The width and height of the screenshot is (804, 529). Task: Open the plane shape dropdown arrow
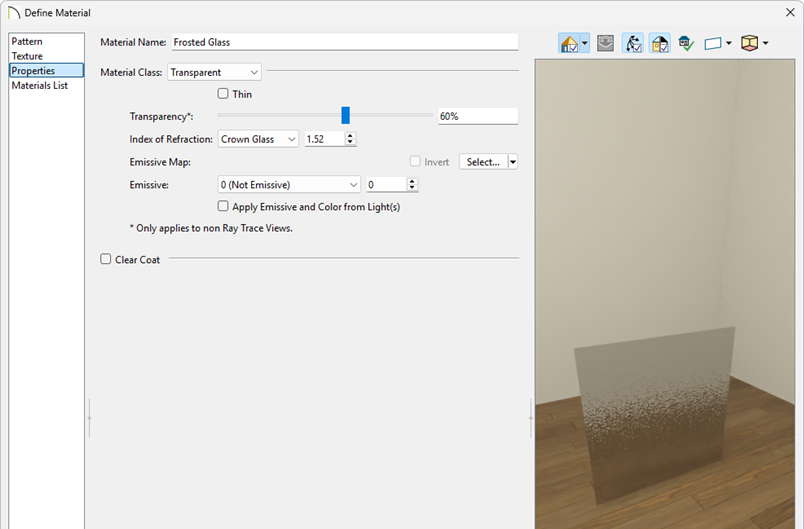(729, 44)
